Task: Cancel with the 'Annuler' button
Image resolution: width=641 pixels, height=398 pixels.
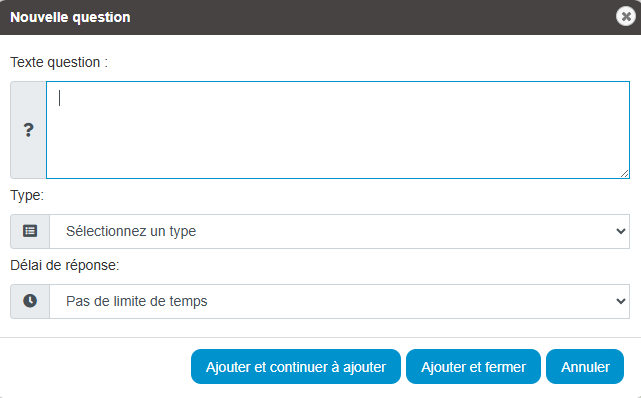Action: coord(585,367)
